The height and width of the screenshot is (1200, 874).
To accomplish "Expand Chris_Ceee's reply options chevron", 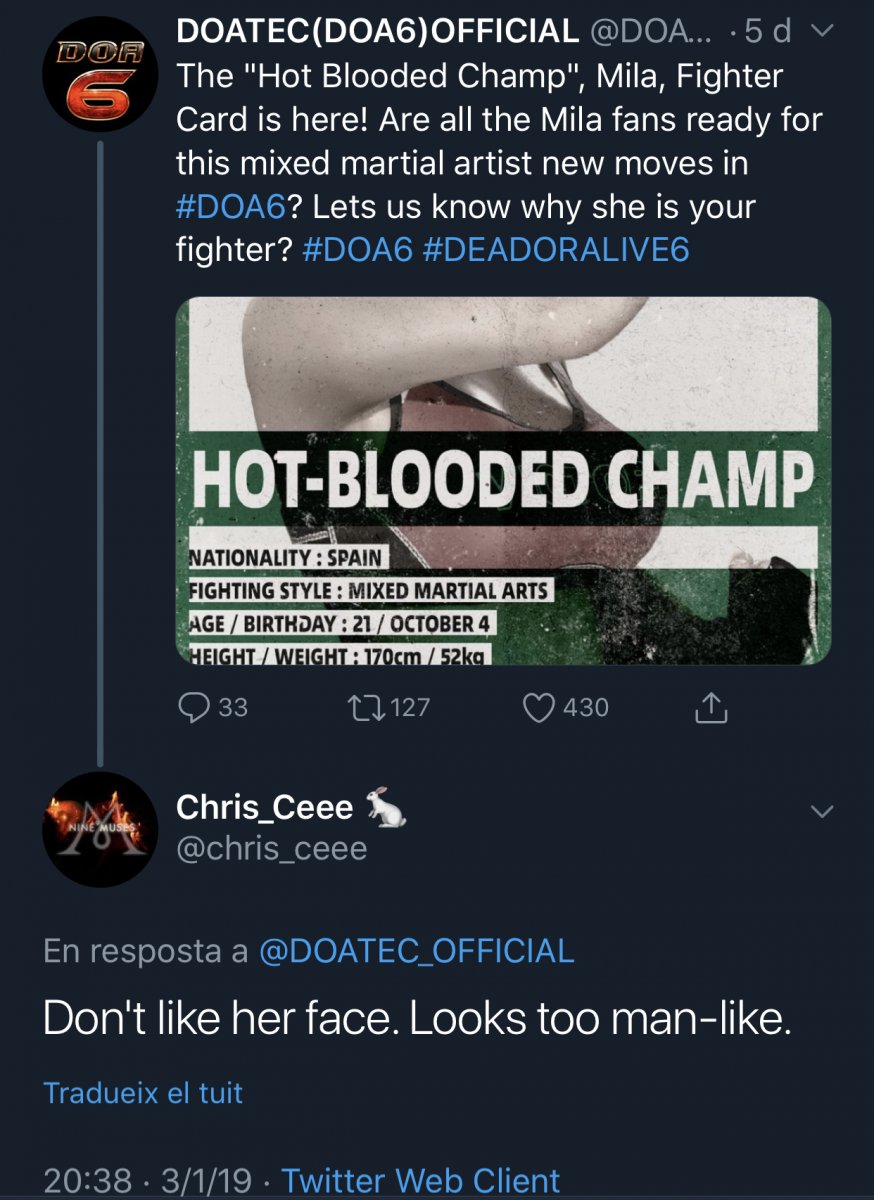I will pyautogui.click(x=820, y=812).
